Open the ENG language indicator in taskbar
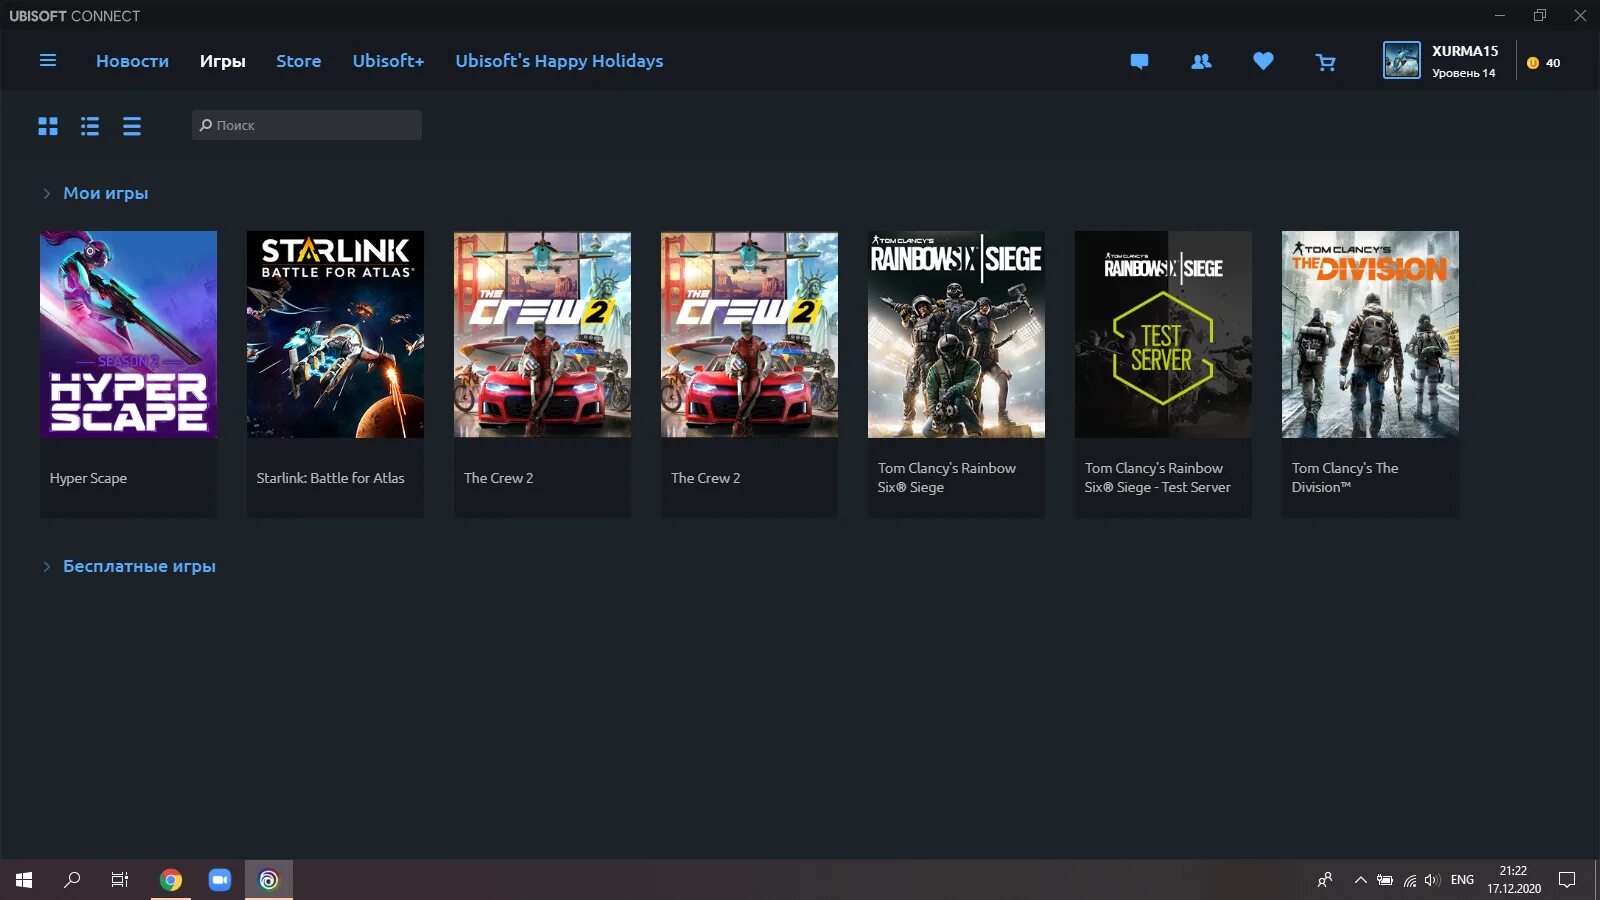The height and width of the screenshot is (900, 1600). pos(1461,879)
